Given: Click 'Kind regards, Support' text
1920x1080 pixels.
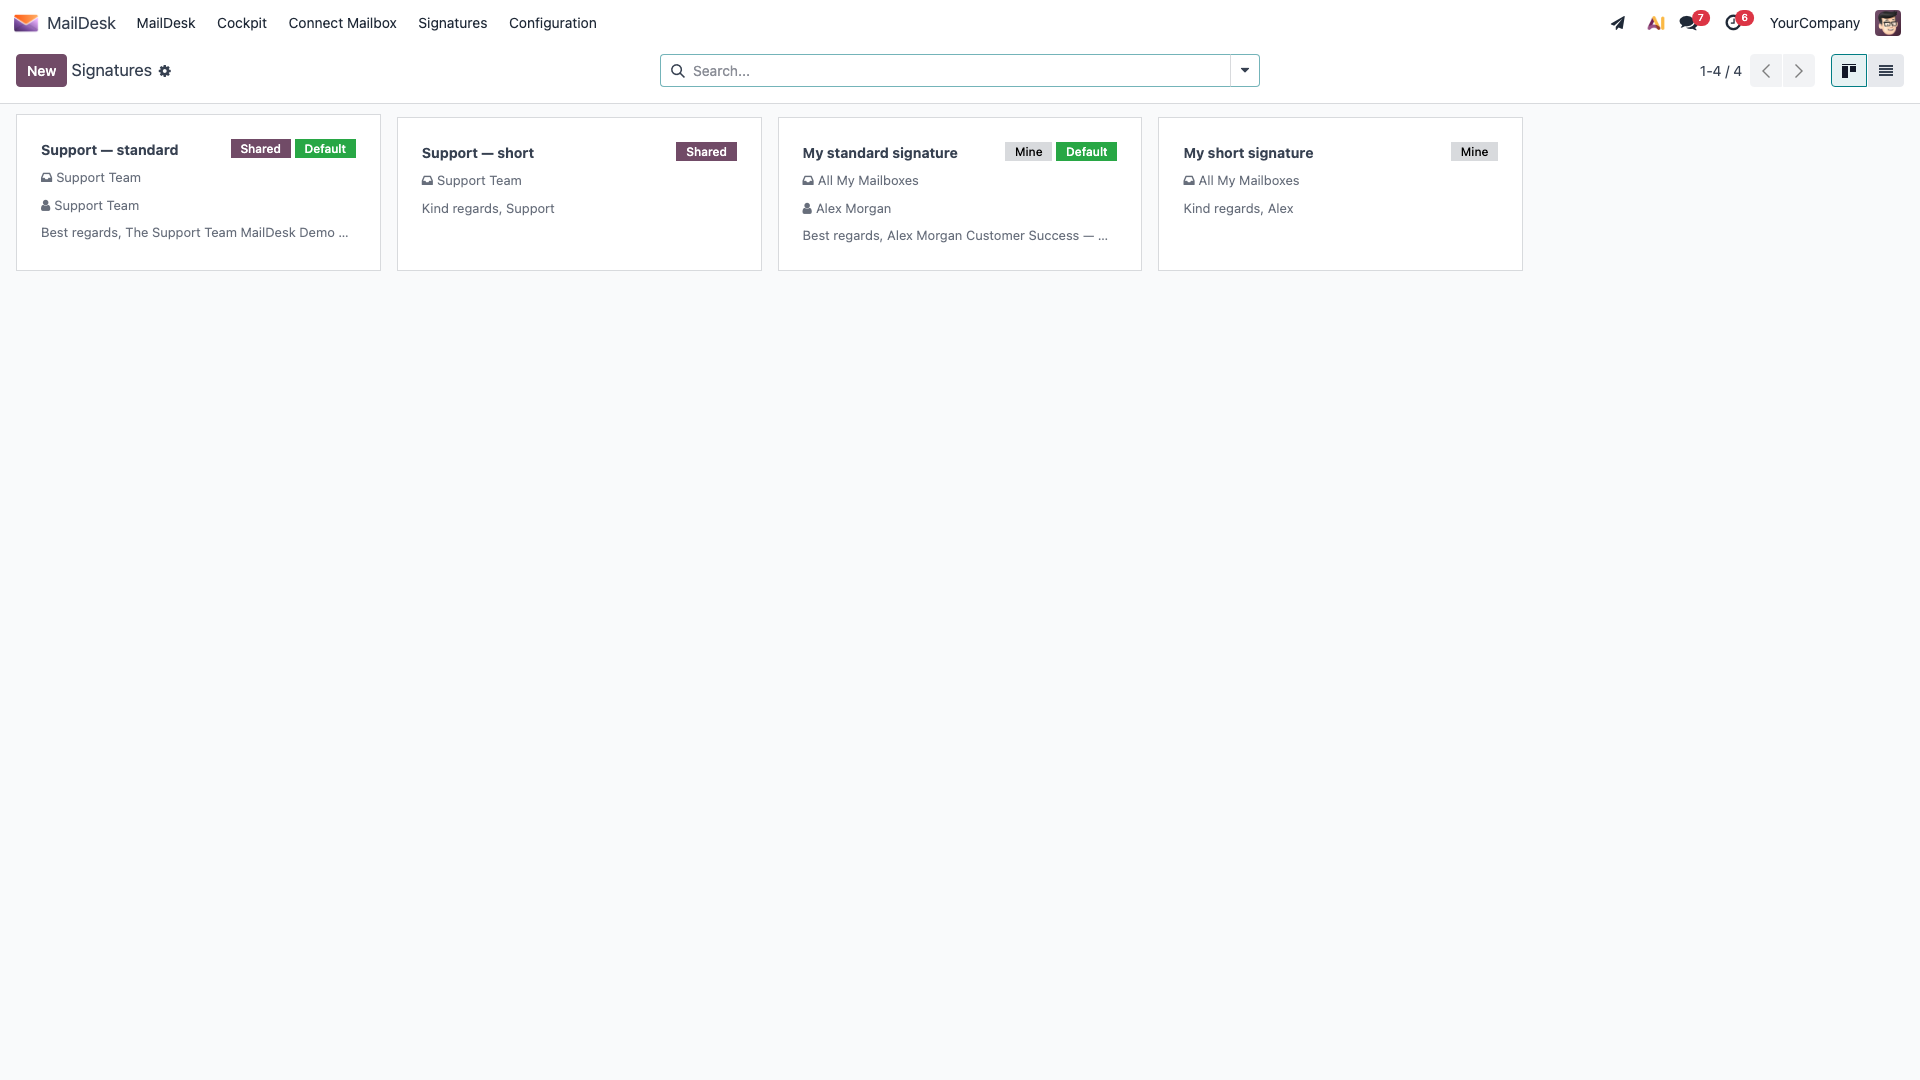Looking at the screenshot, I should point(488,209).
